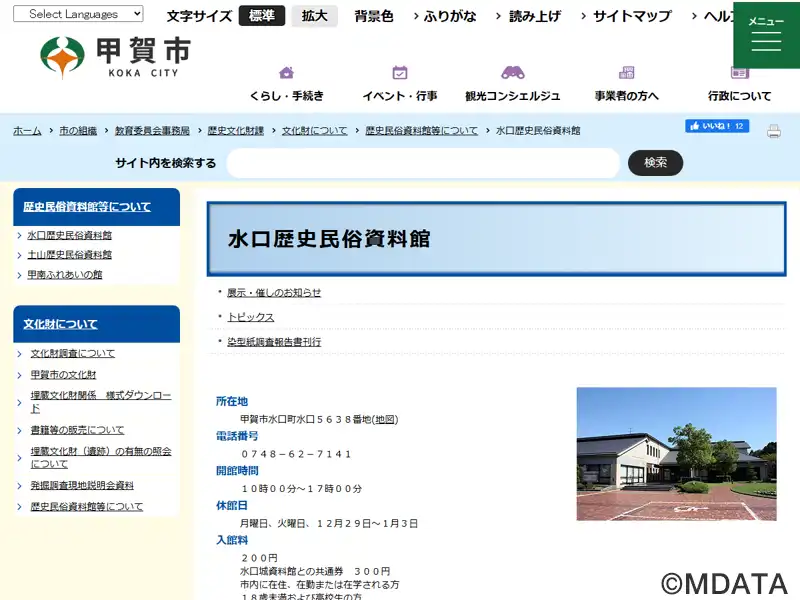Click the building icon above 事業者の方へ

tap(627, 72)
